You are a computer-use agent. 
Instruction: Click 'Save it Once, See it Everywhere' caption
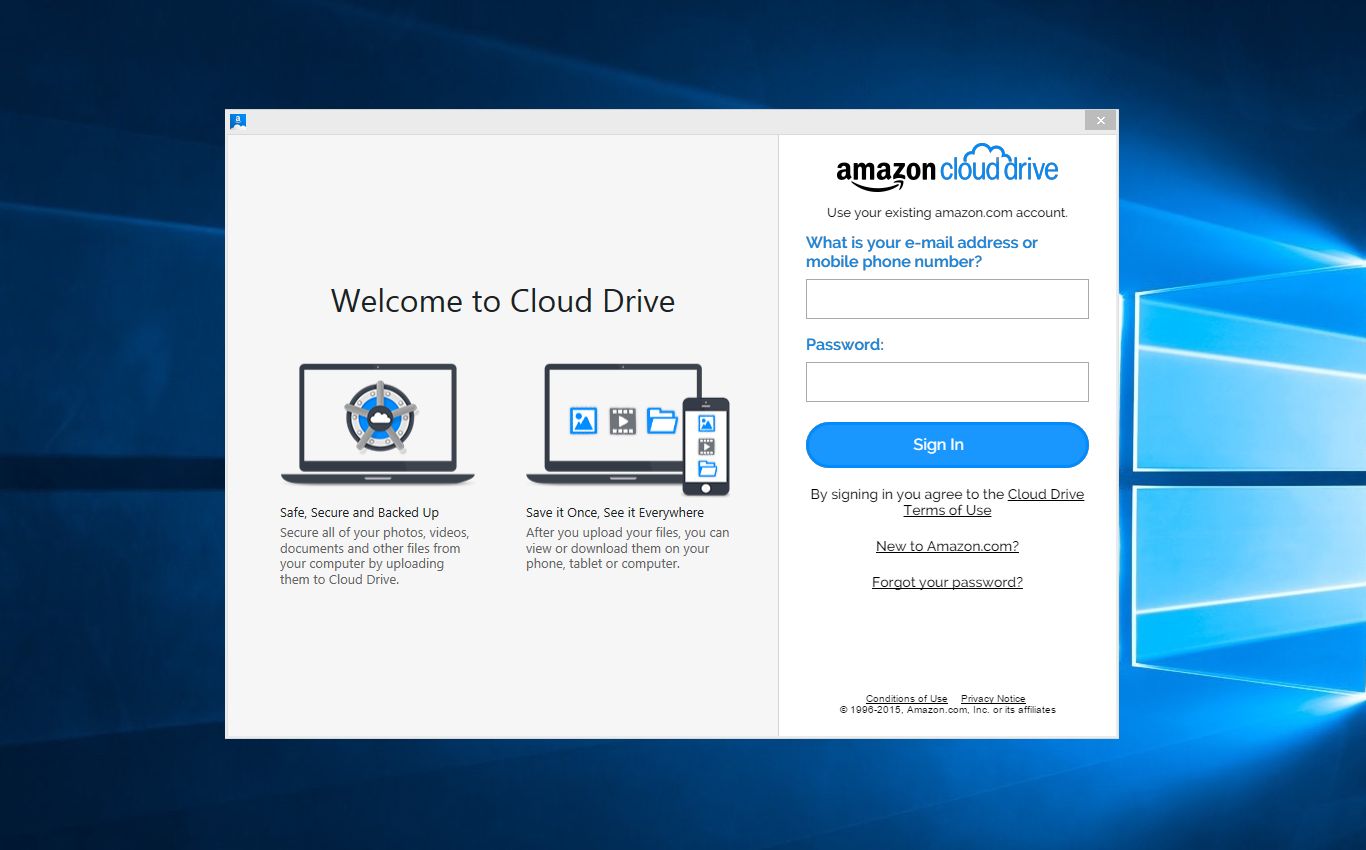click(615, 513)
